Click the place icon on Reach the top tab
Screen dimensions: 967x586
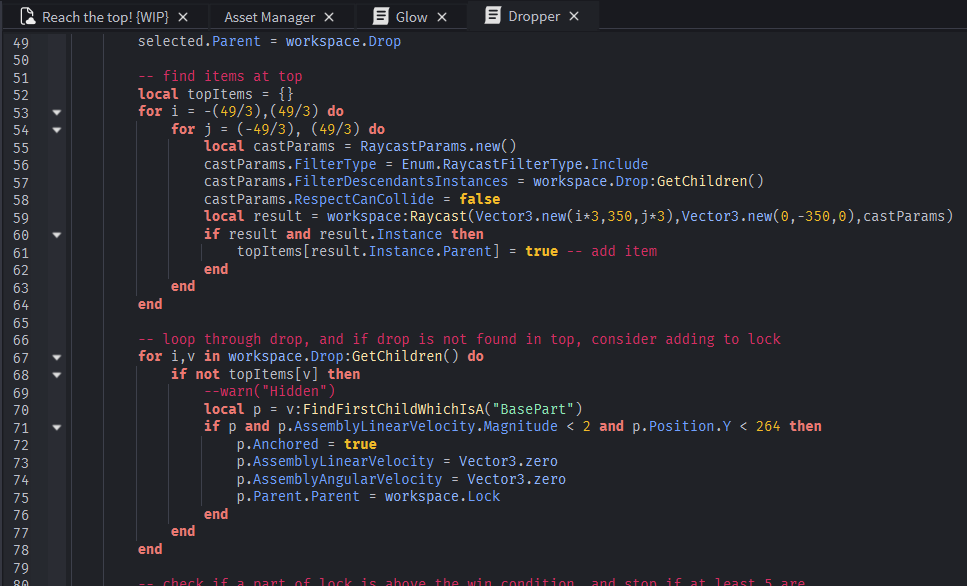click(x=28, y=17)
